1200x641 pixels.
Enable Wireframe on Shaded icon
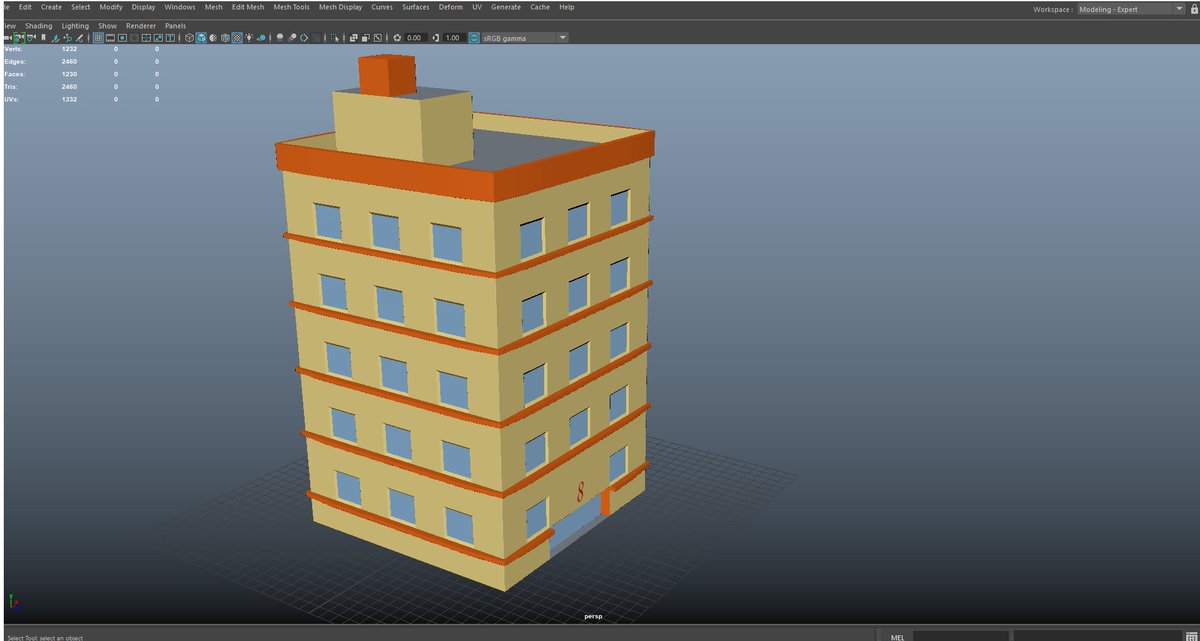click(x=225, y=38)
